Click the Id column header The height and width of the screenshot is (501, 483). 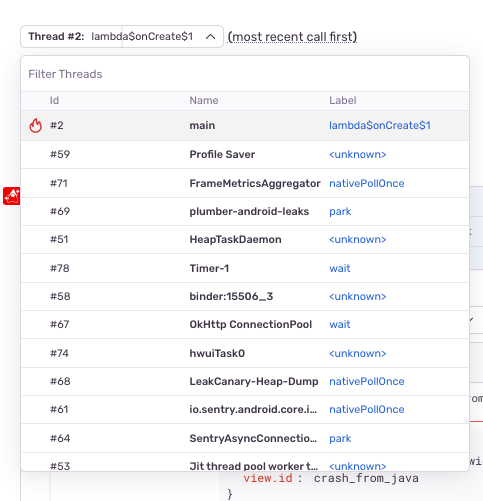point(54,100)
